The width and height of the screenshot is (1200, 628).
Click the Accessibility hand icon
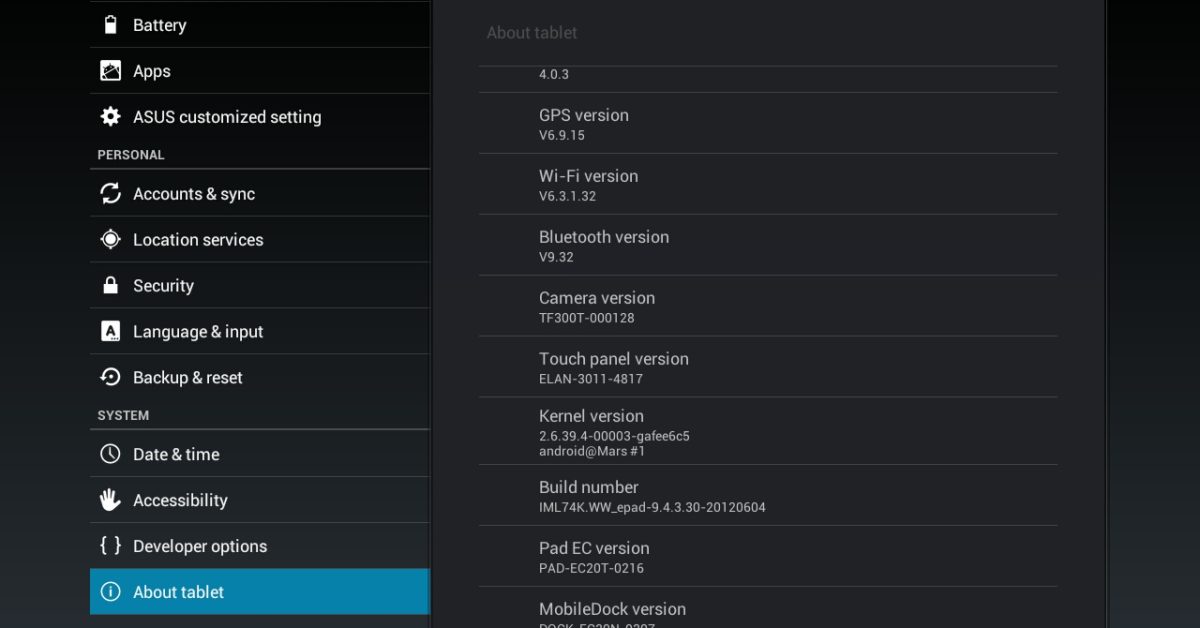point(110,500)
